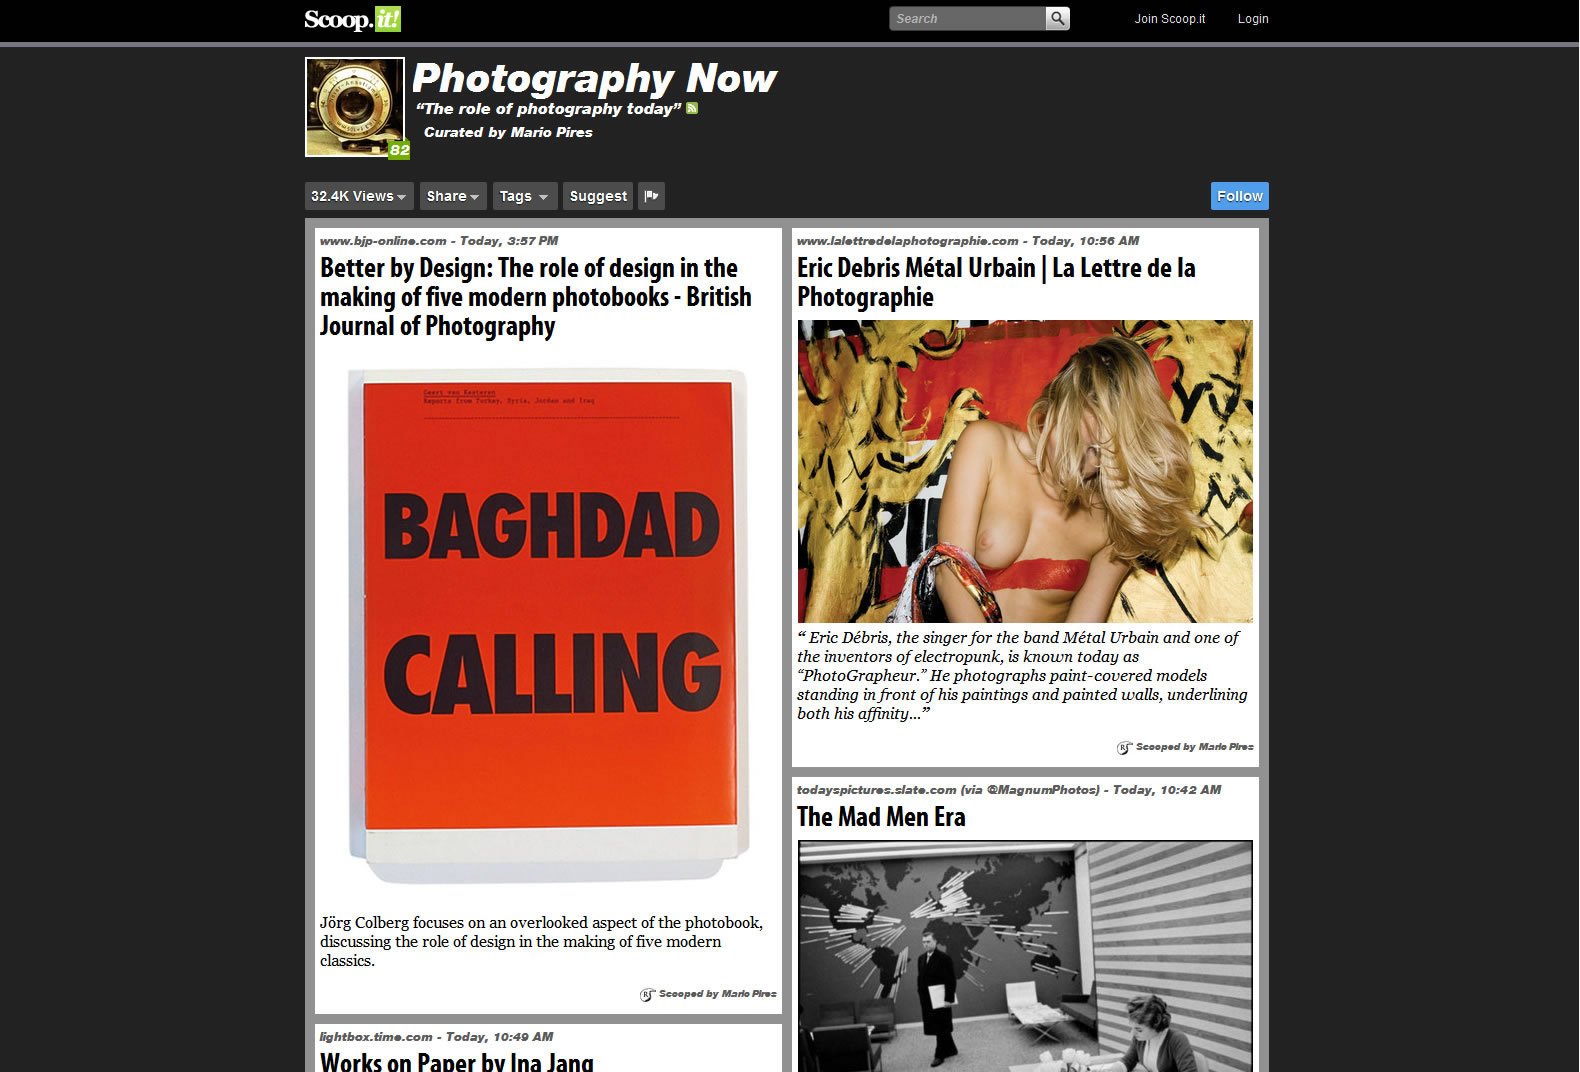Click the search magnifier icon

(x=1057, y=18)
